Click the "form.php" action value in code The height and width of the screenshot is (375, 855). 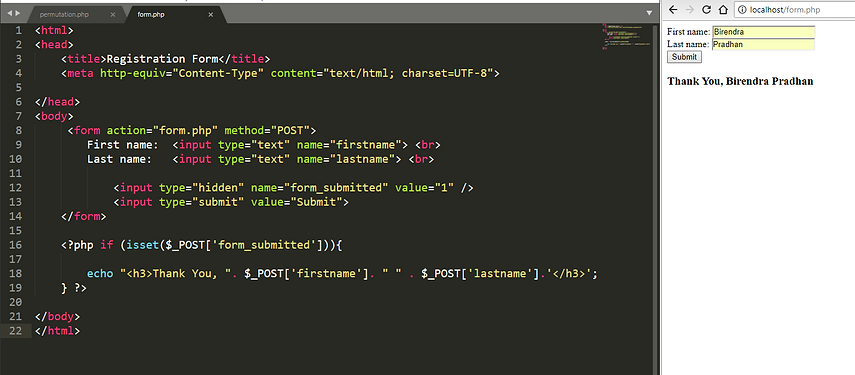185,130
